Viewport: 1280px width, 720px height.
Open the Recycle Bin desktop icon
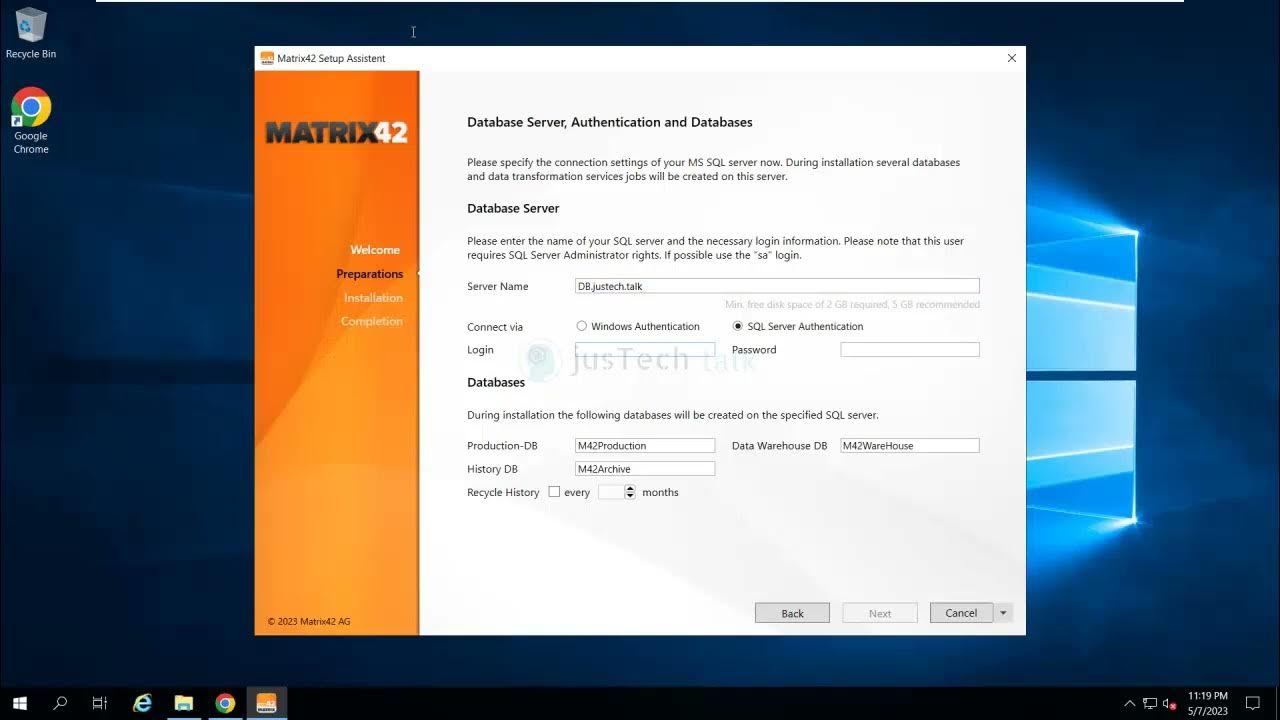coord(31,34)
